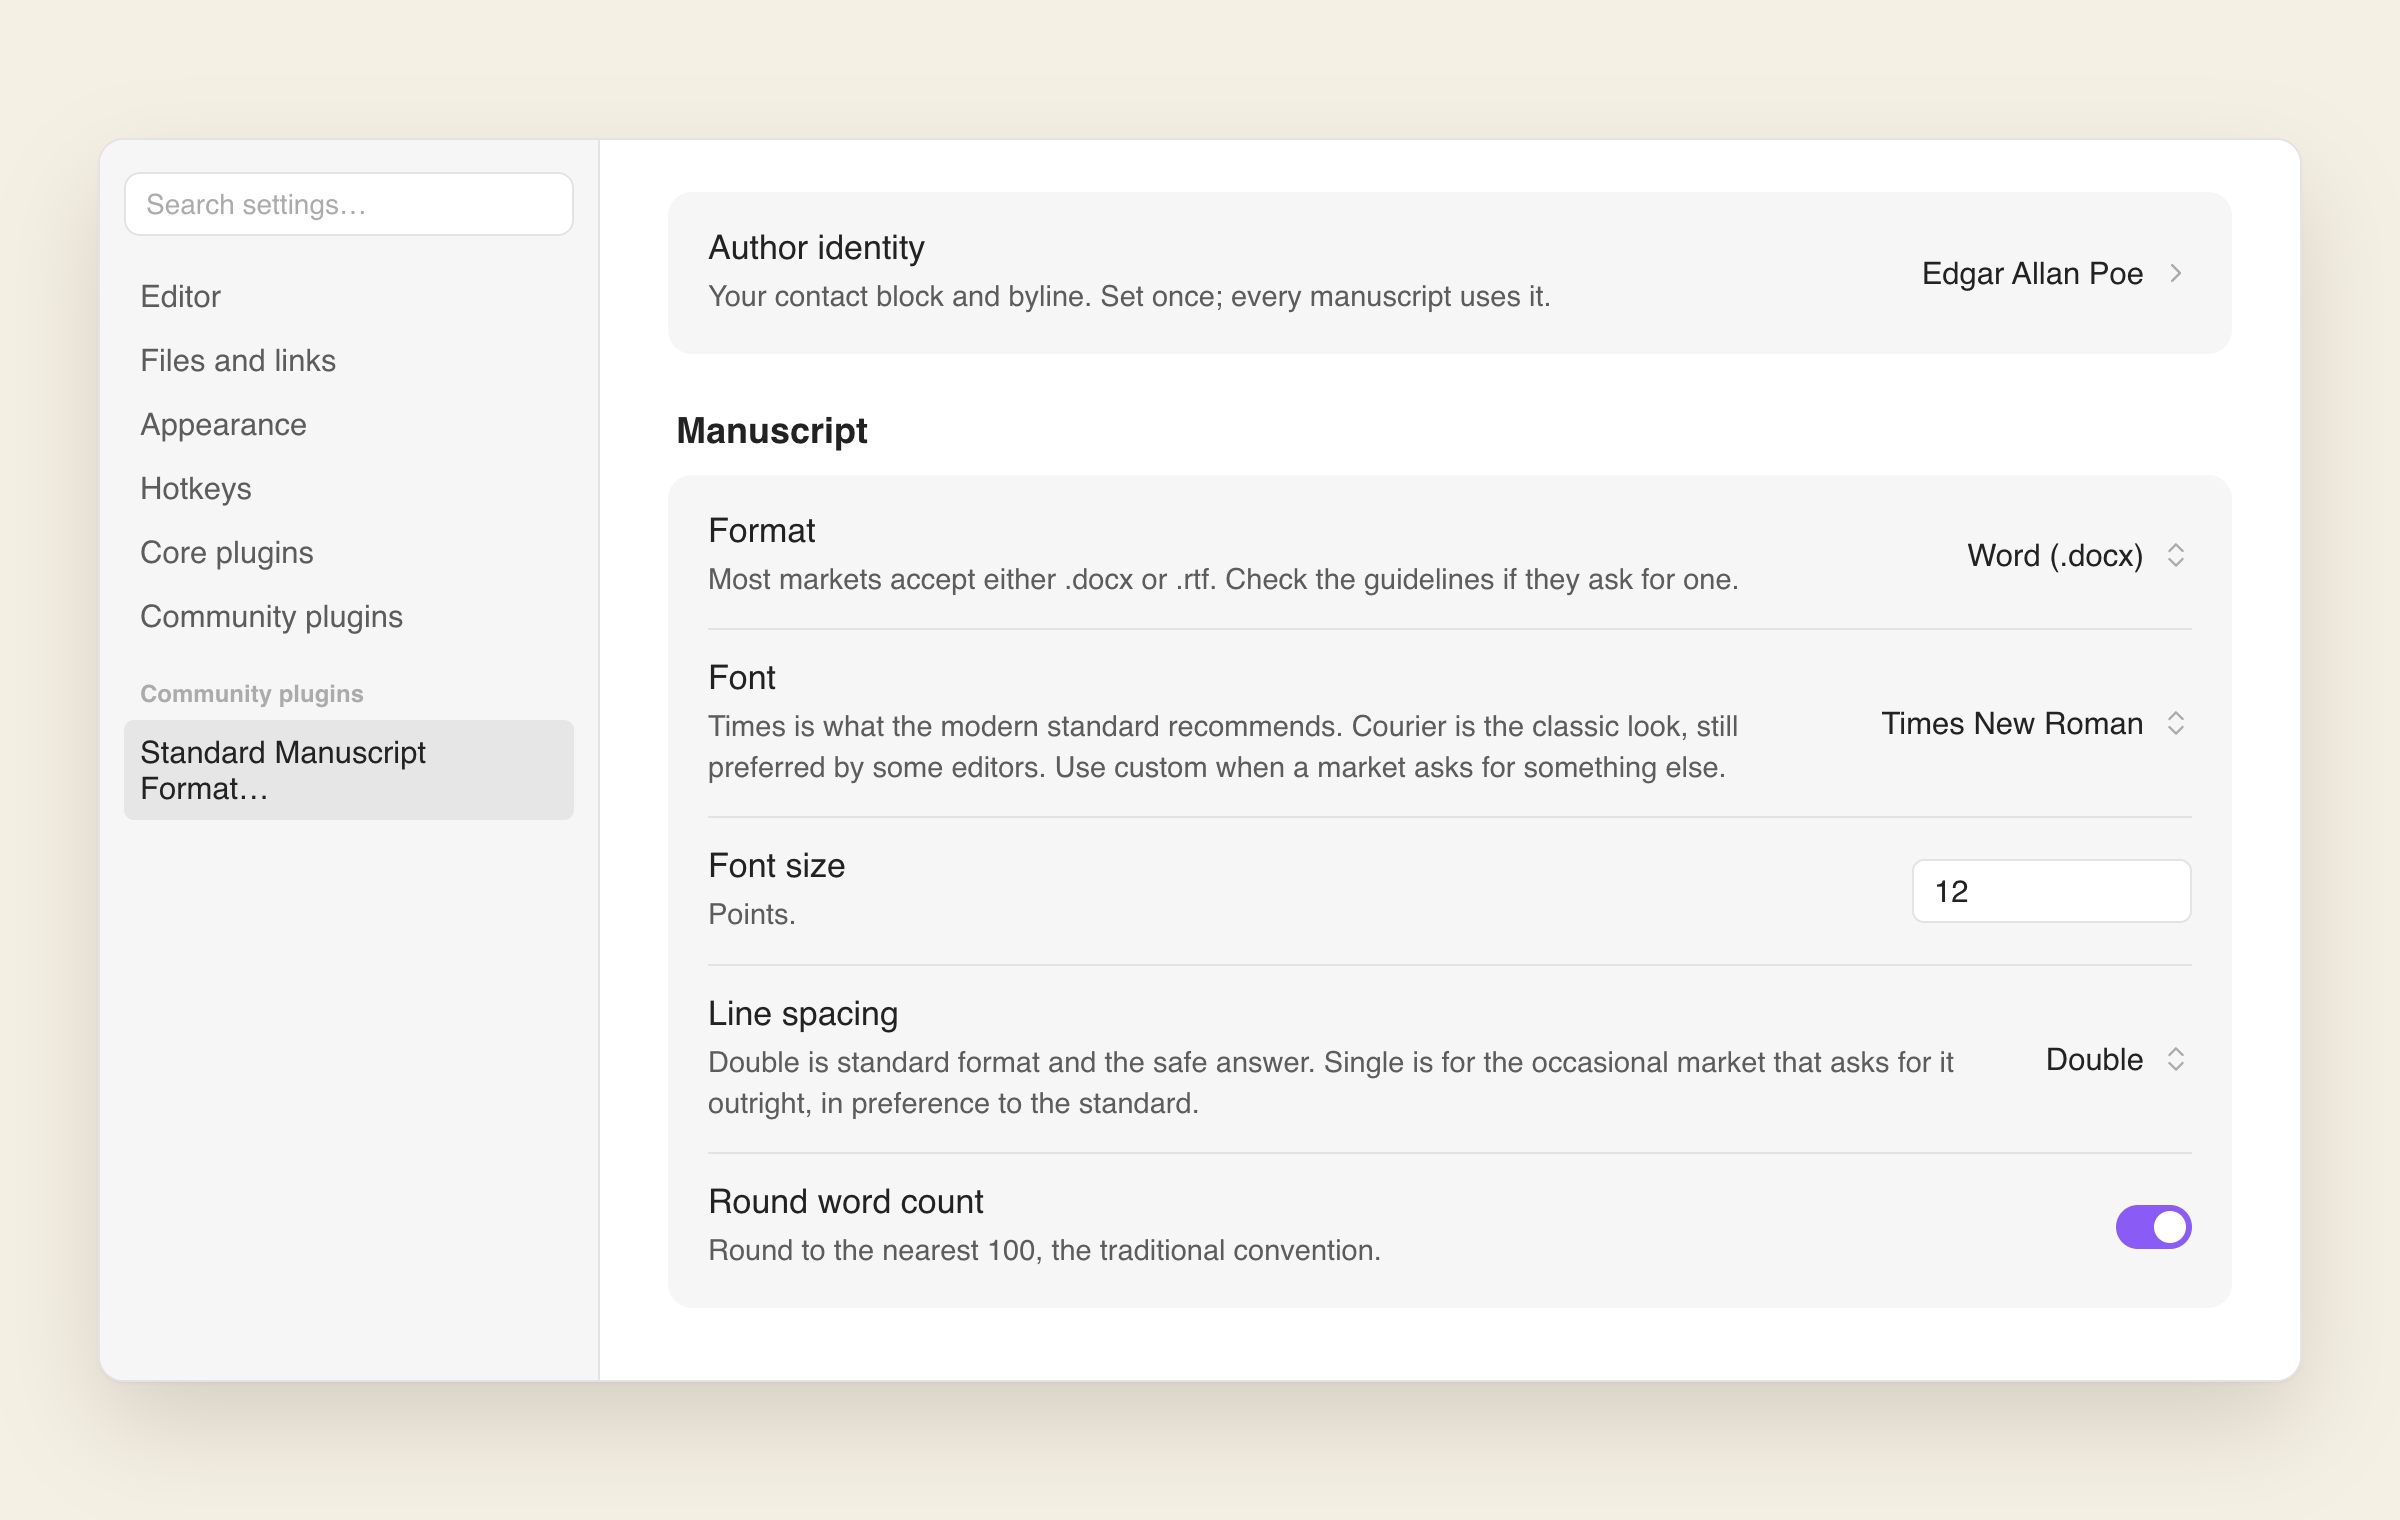Select Standard Manuscript Format plugin tab
This screenshot has width=2400, height=1520.
click(348, 770)
